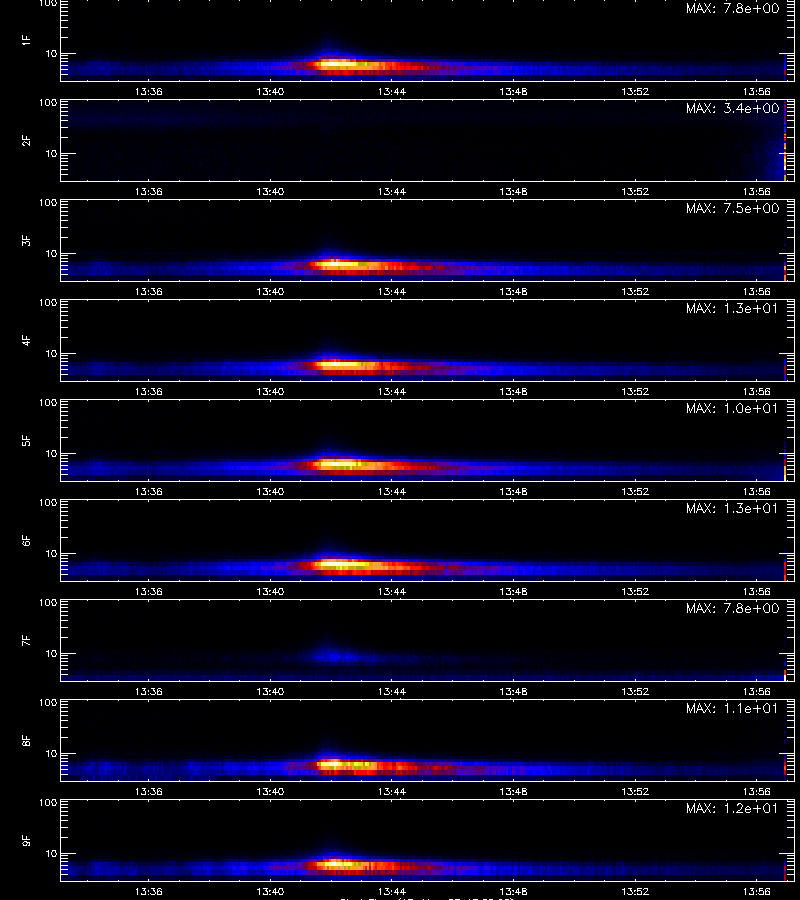Click the 1F panel axis label
800x900 pixels.
pos(26,40)
